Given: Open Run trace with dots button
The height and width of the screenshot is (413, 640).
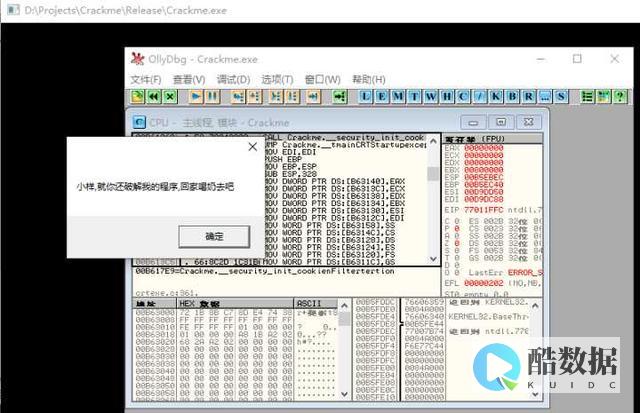Looking at the screenshot, I should tap(544, 97).
